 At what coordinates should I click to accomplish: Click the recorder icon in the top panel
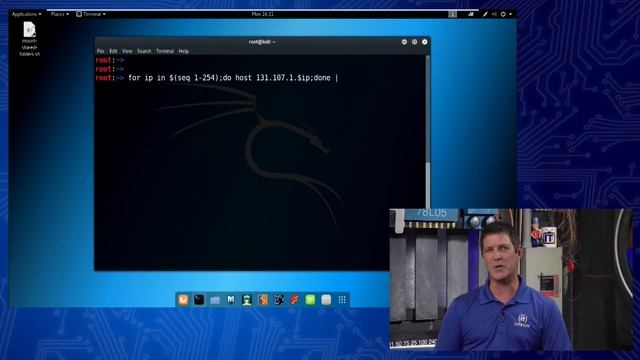click(471, 14)
